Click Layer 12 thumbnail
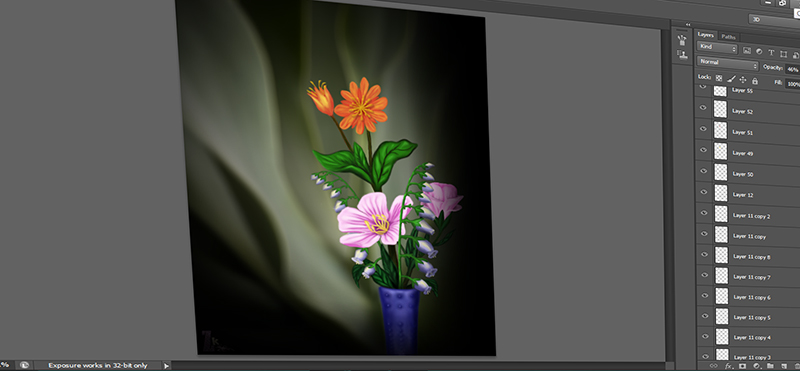This screenshot has width=800, height=371. coord(720,193)
